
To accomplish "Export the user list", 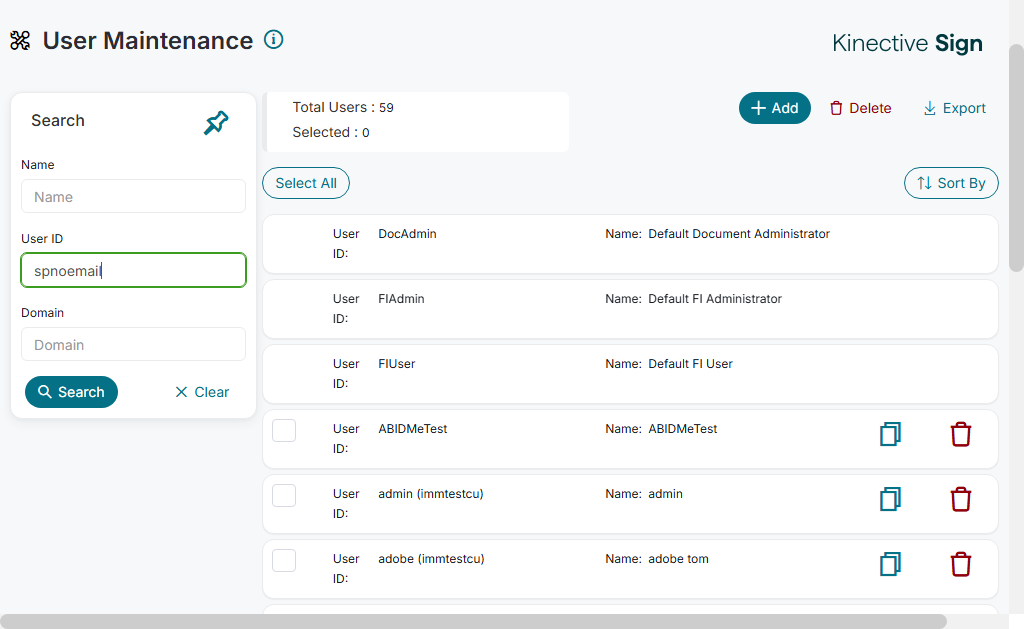I will coord(954,108).
